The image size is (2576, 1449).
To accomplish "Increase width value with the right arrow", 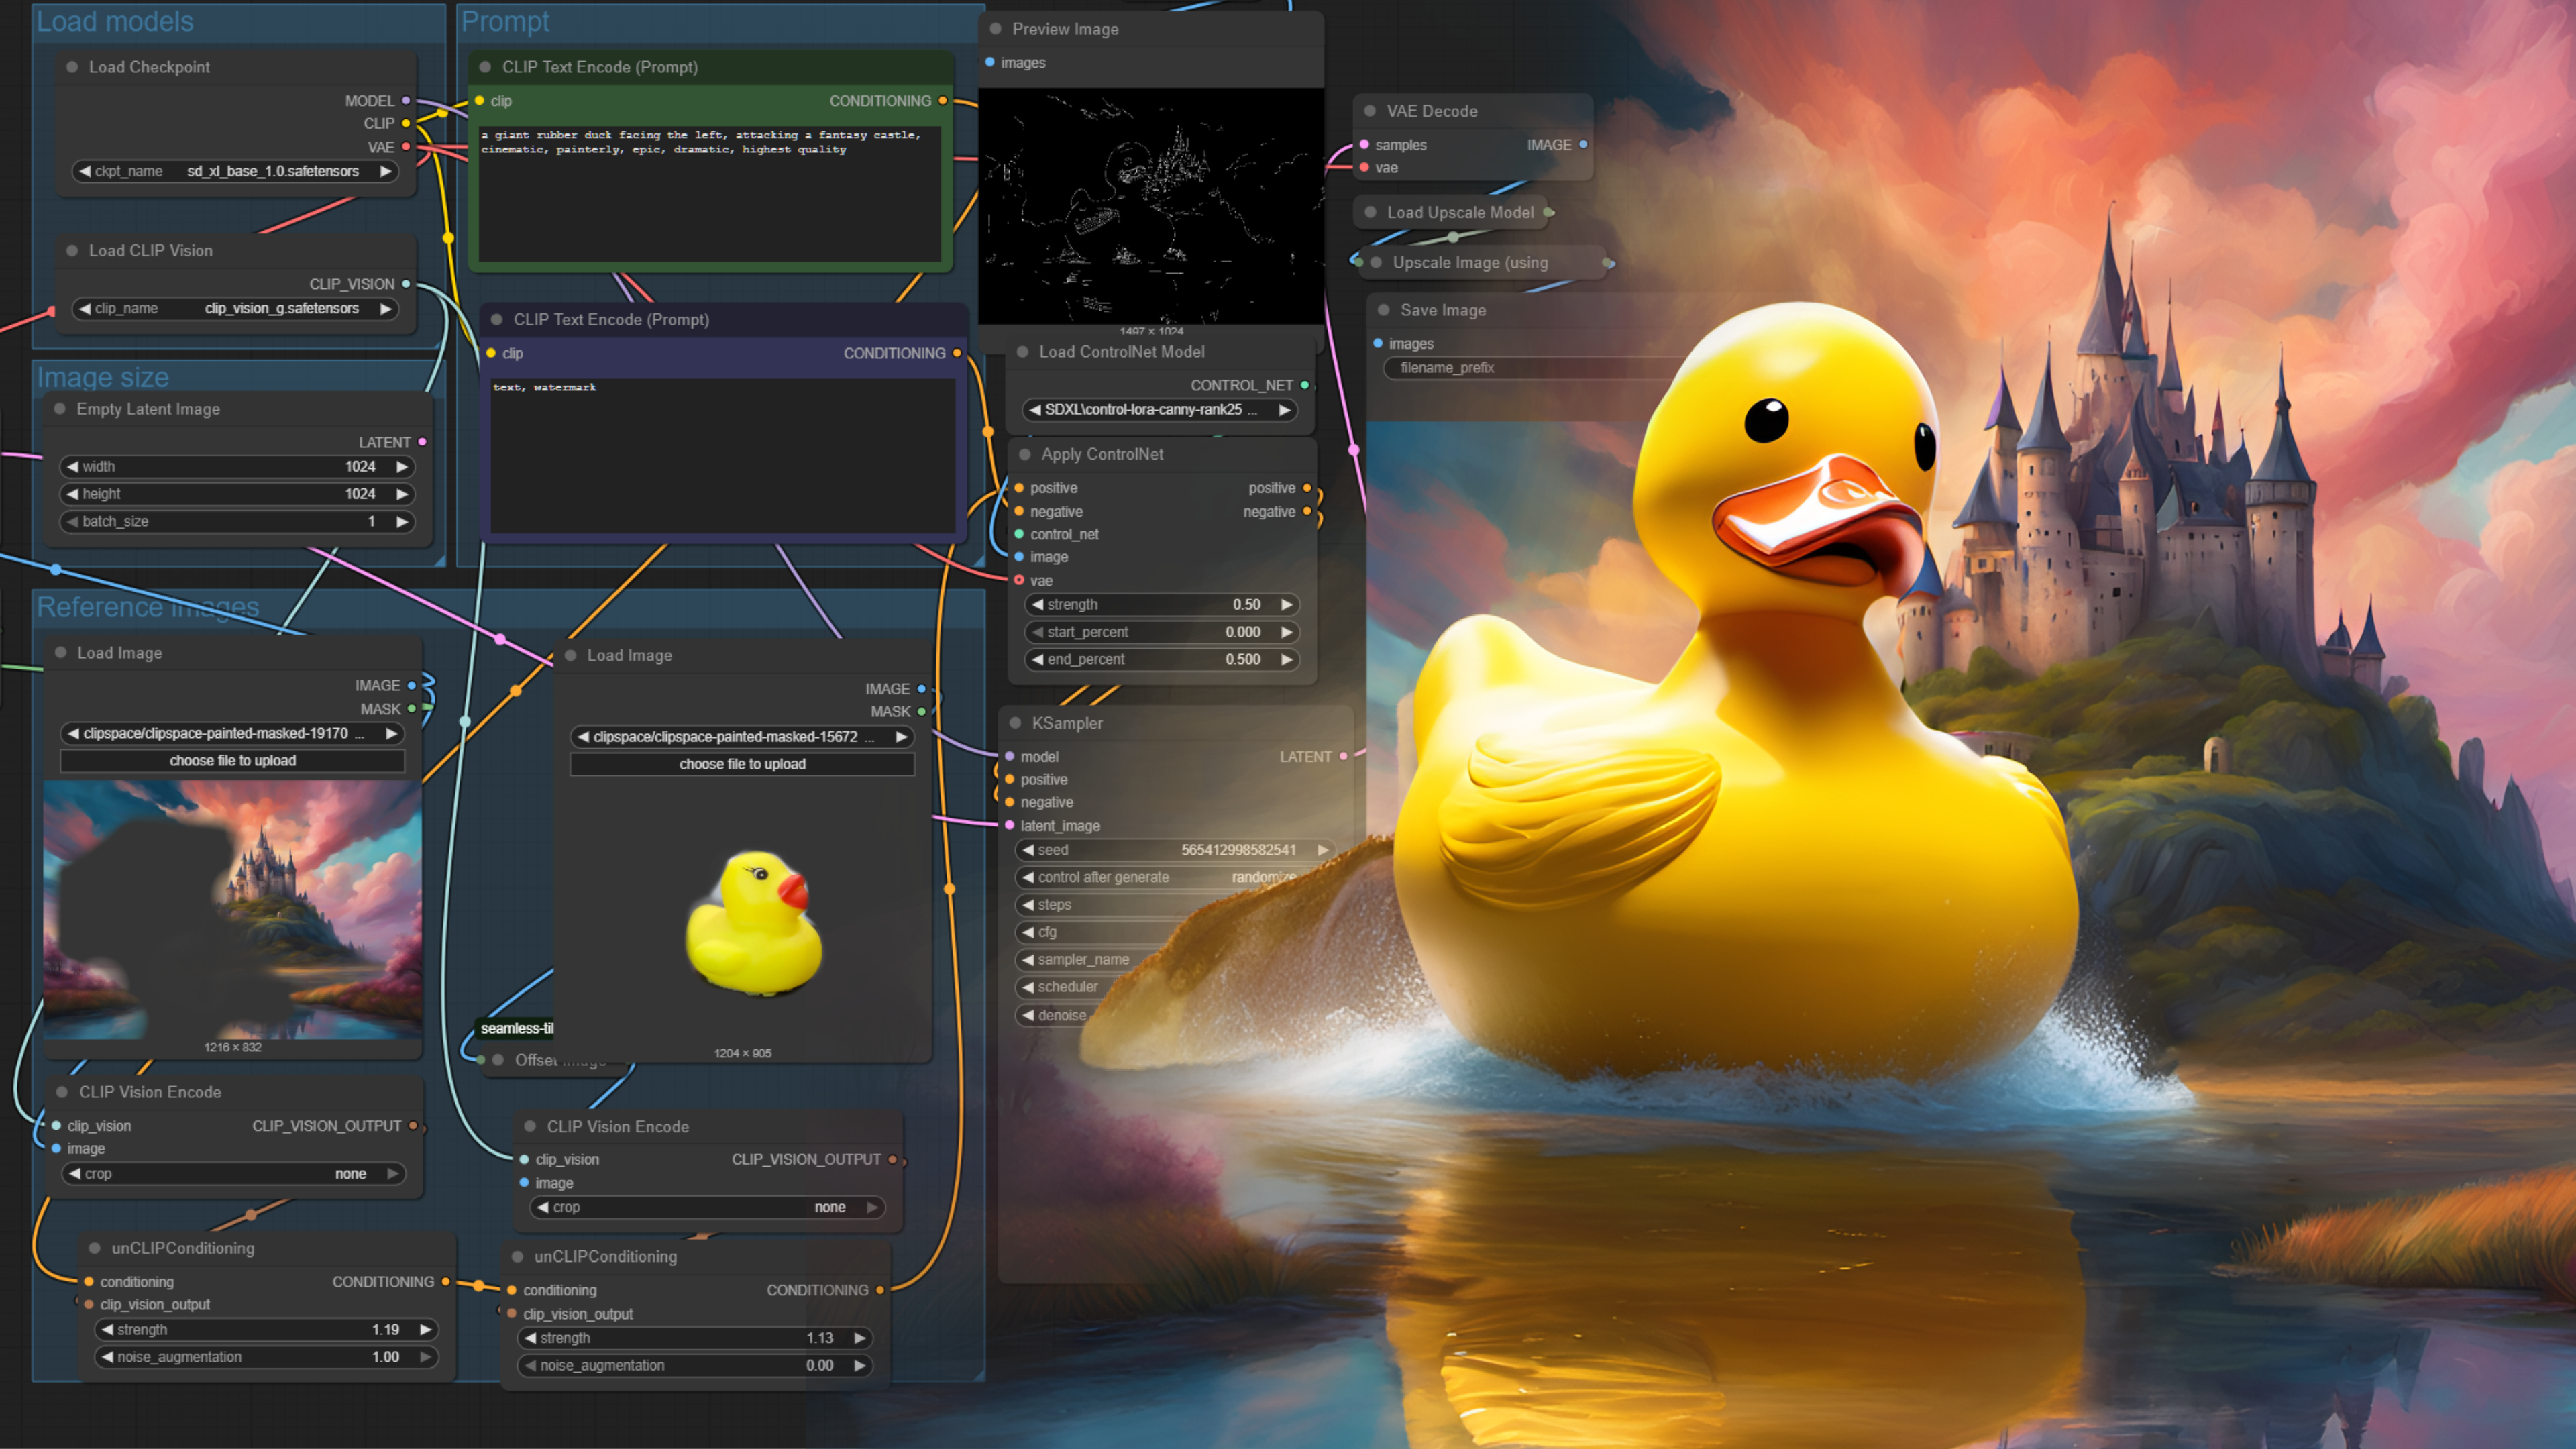I will (x=402, y=467).
